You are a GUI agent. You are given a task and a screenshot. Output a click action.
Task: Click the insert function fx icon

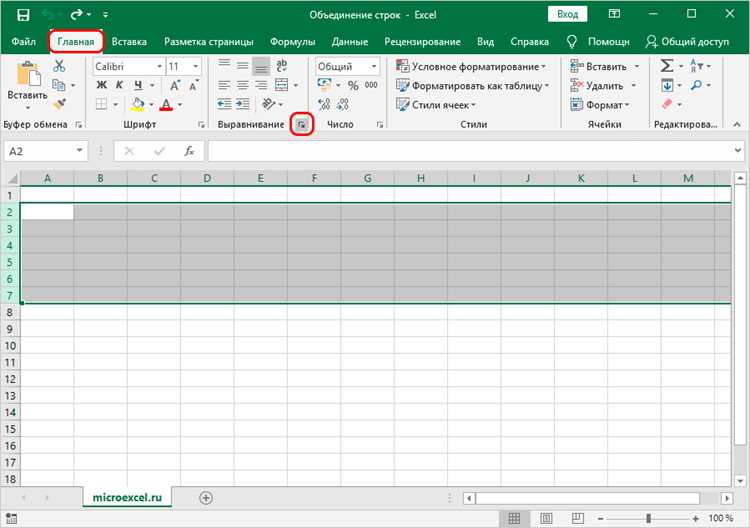pos(189,151)
